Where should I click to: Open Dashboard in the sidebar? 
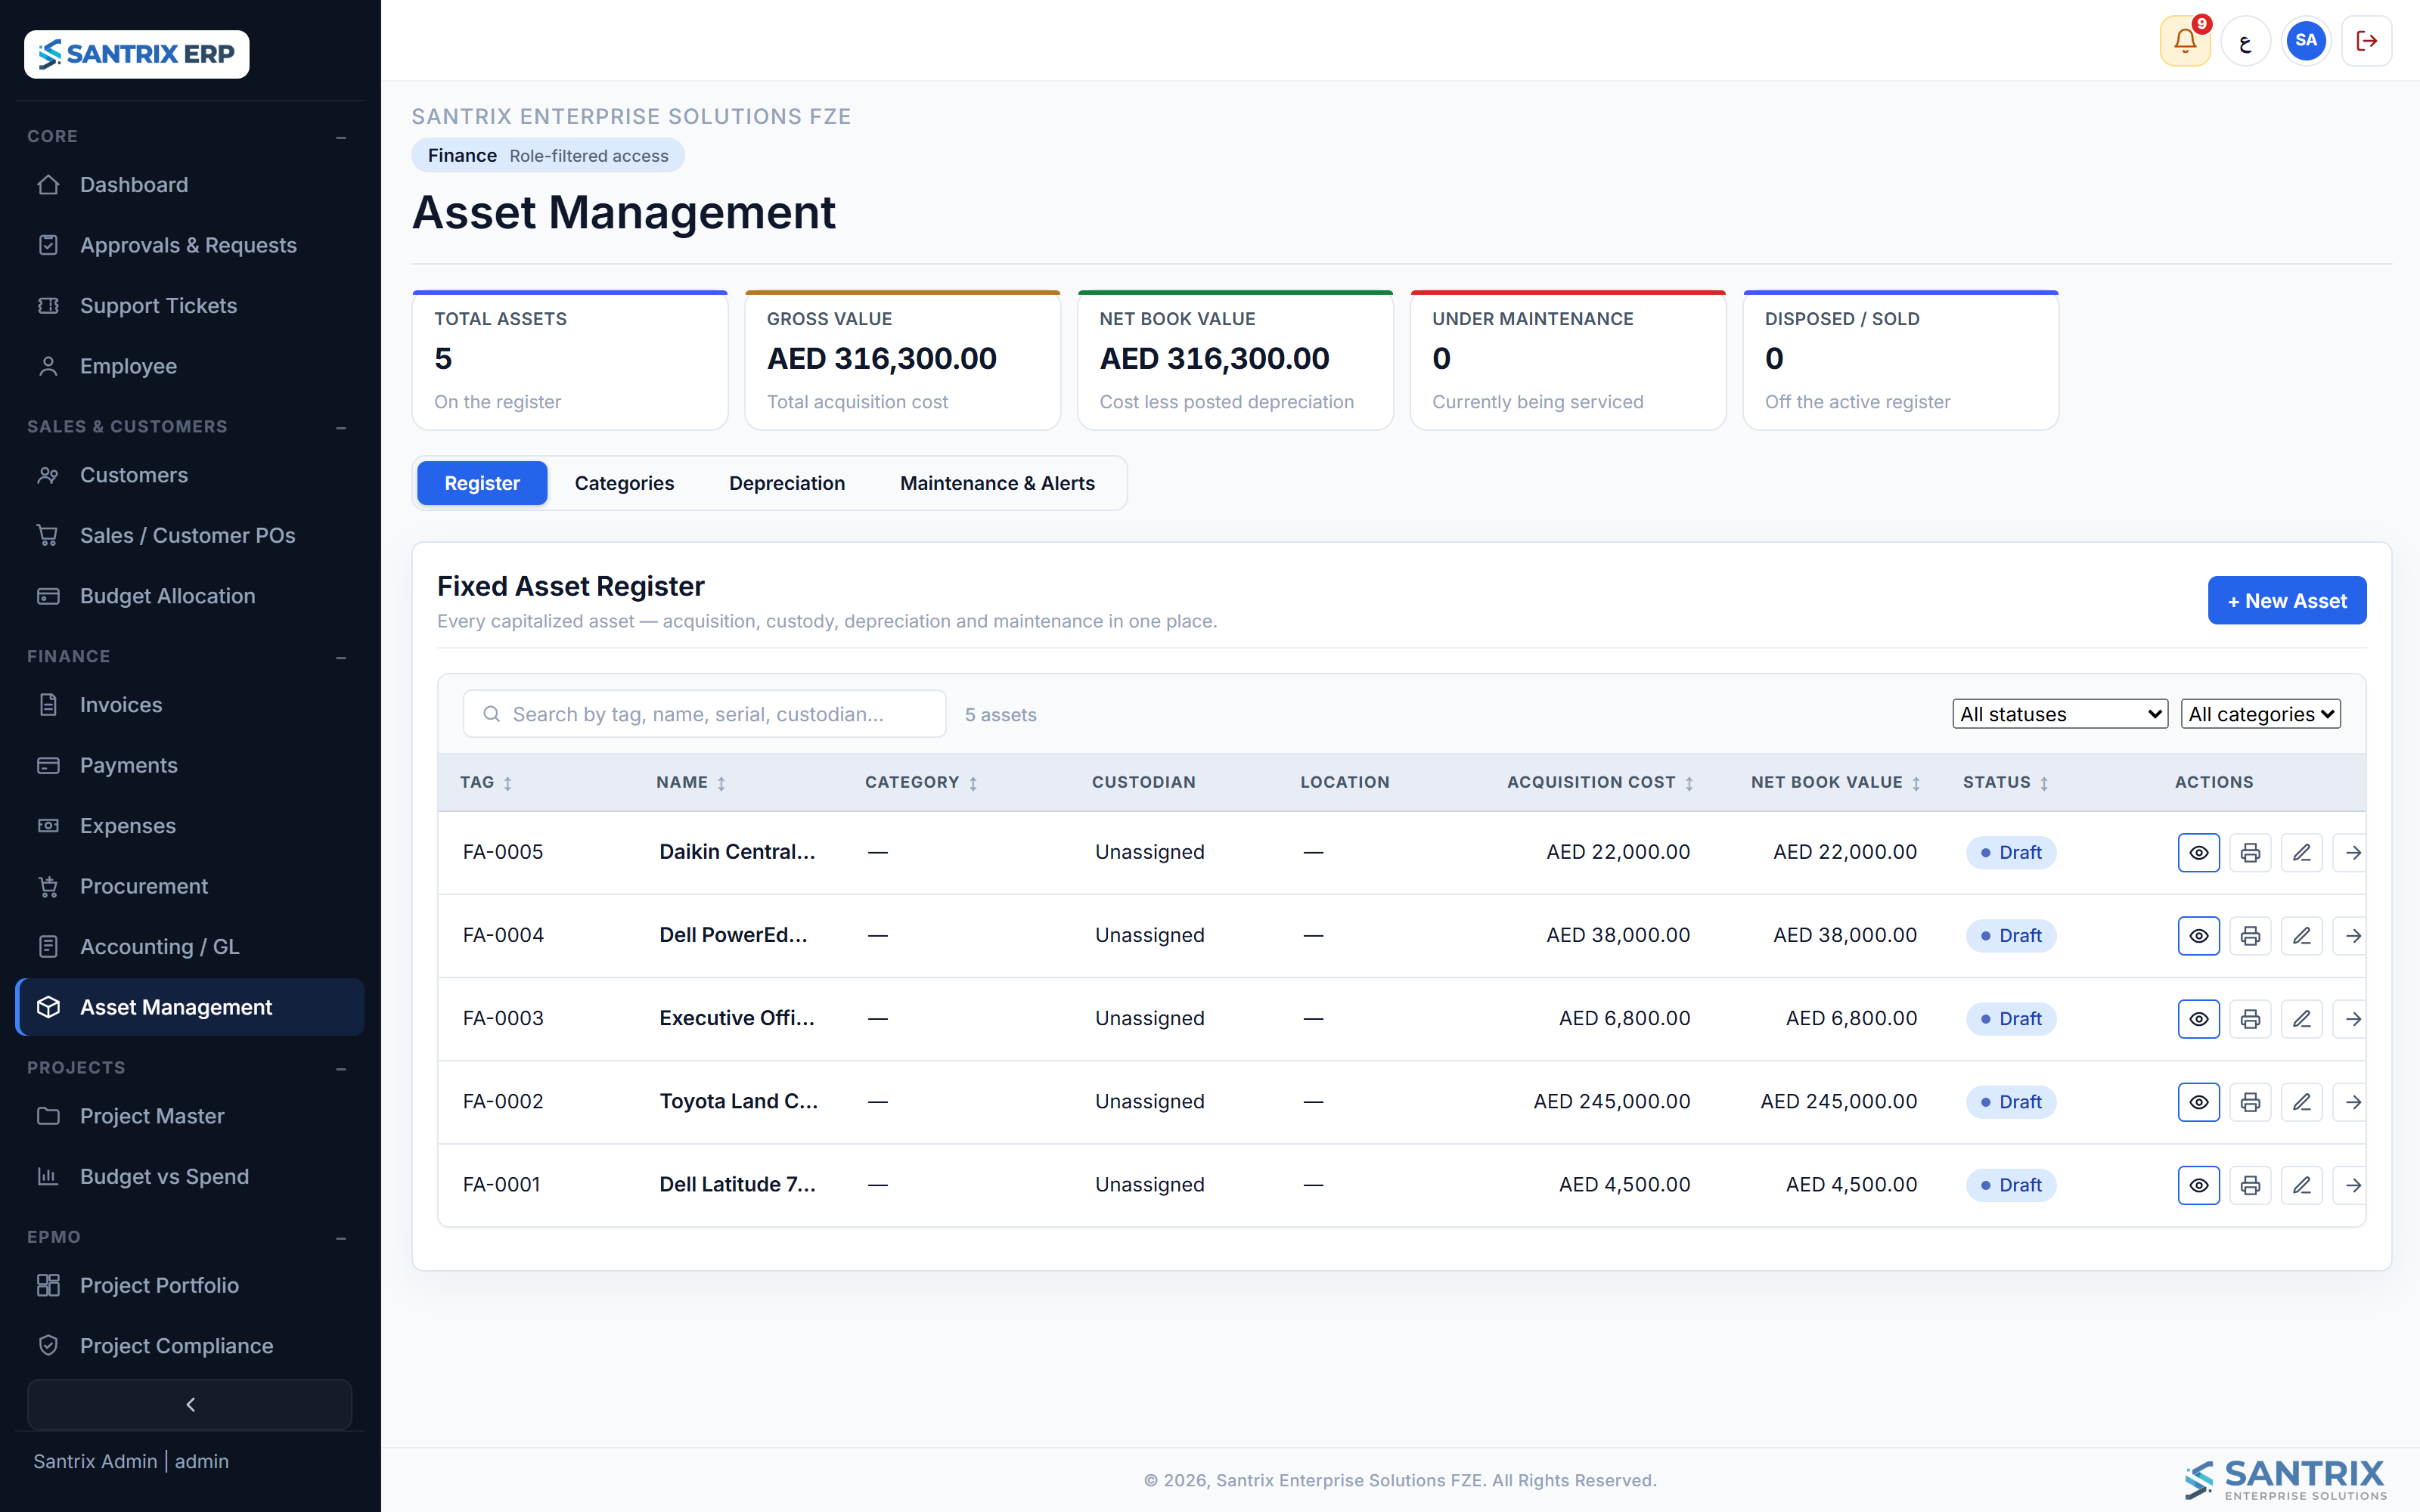point(190,185)
